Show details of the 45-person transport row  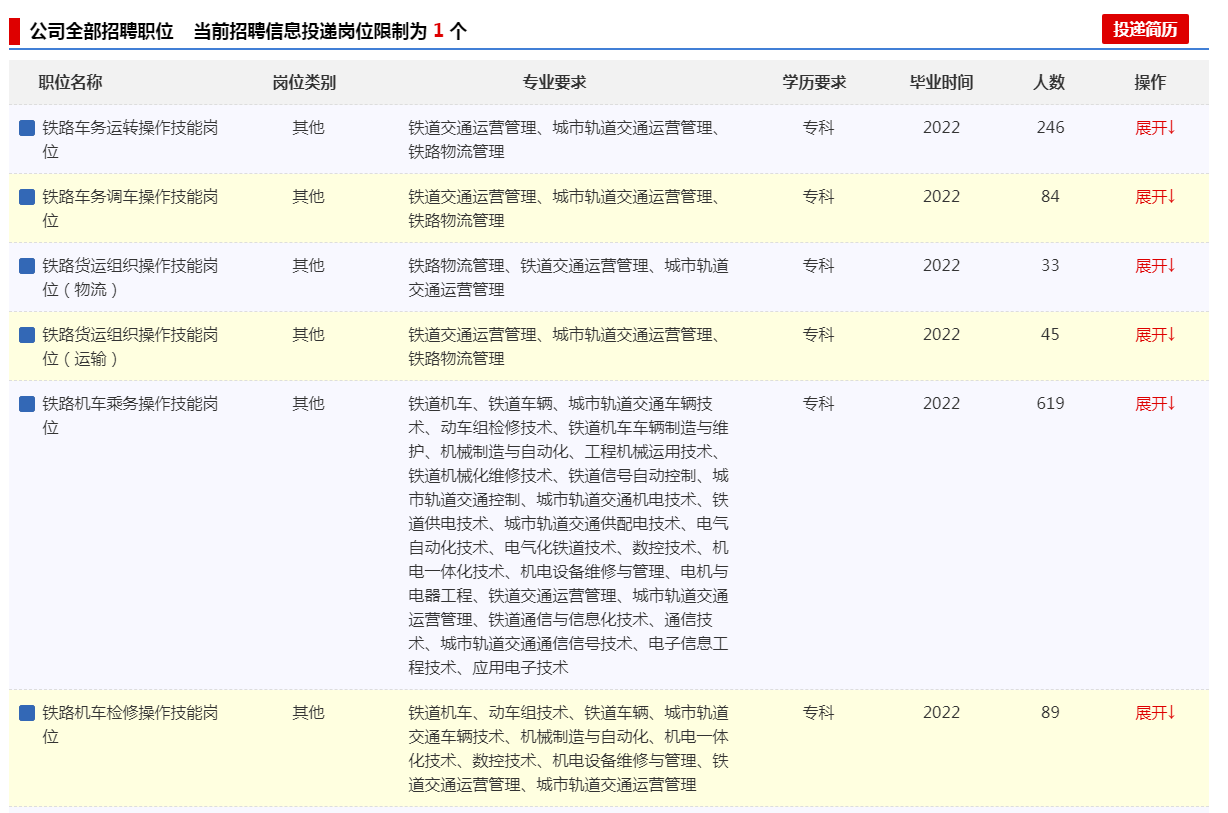1154,335
